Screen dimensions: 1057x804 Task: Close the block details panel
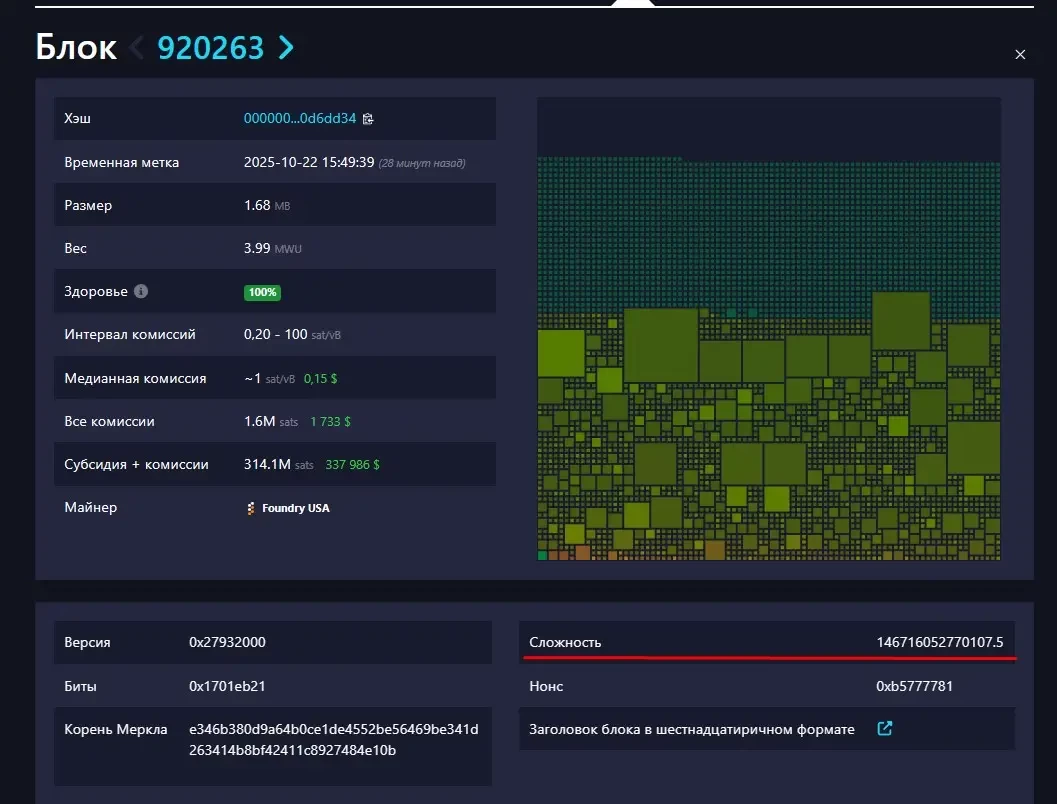(1020, 55)
